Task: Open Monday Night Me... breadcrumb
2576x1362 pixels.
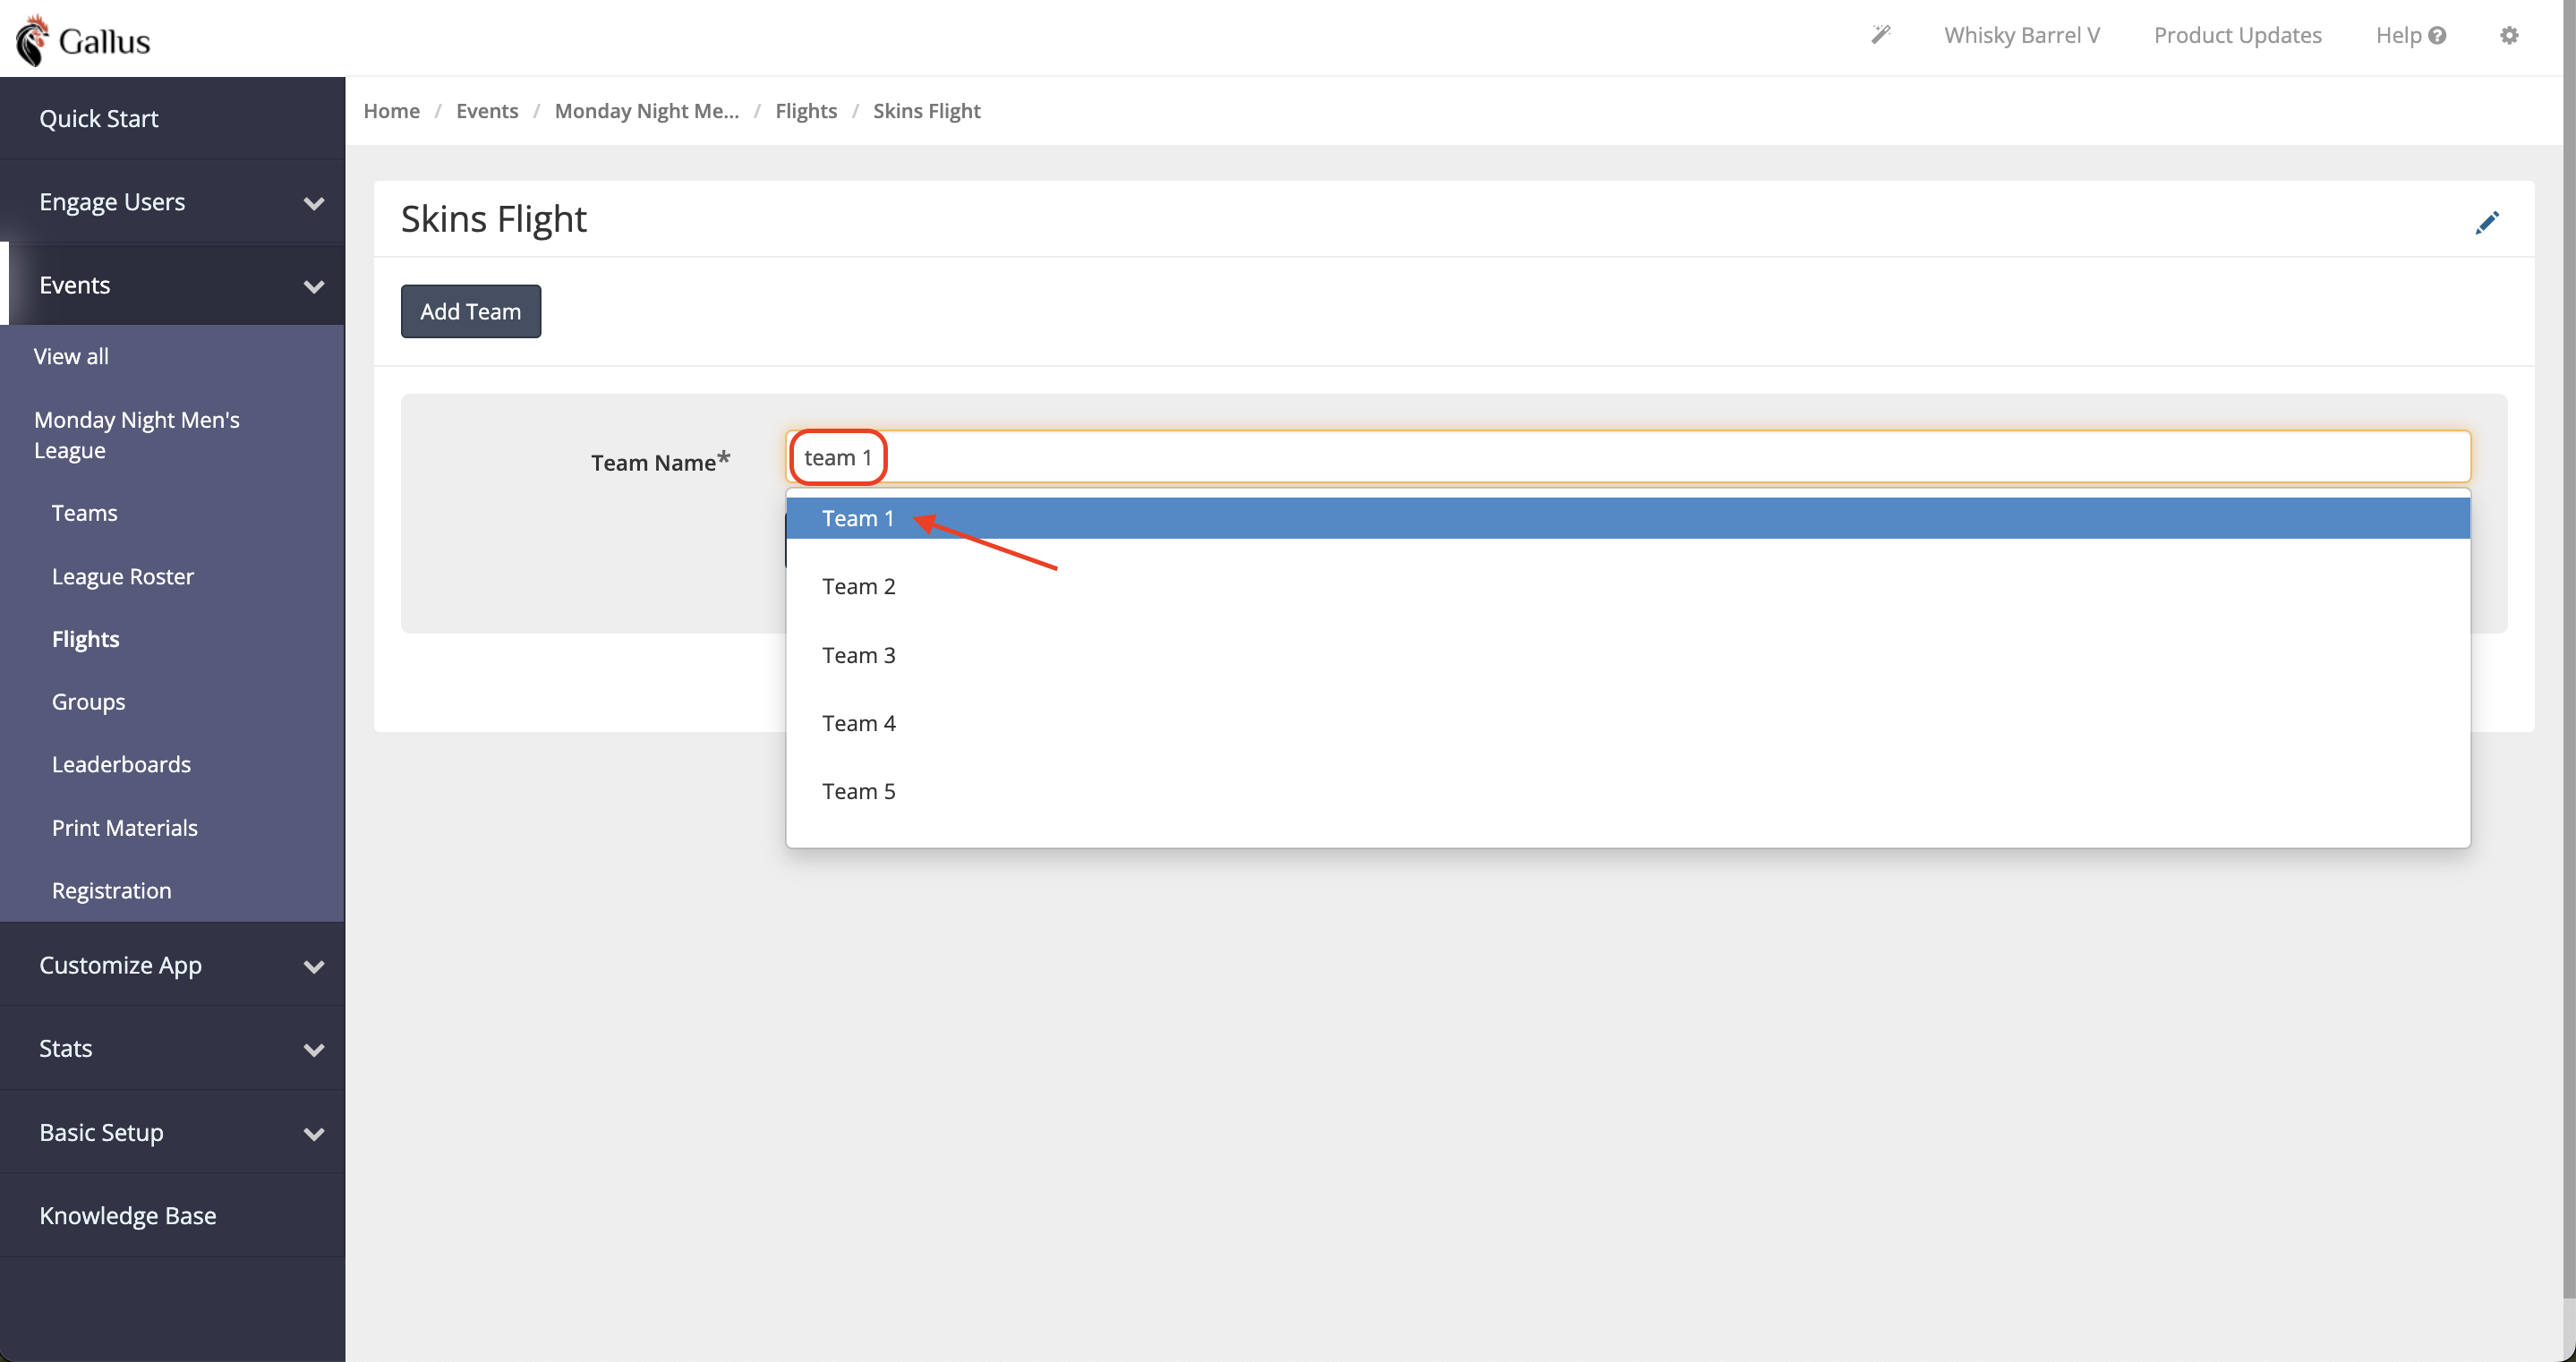Action: coord(646,110)
